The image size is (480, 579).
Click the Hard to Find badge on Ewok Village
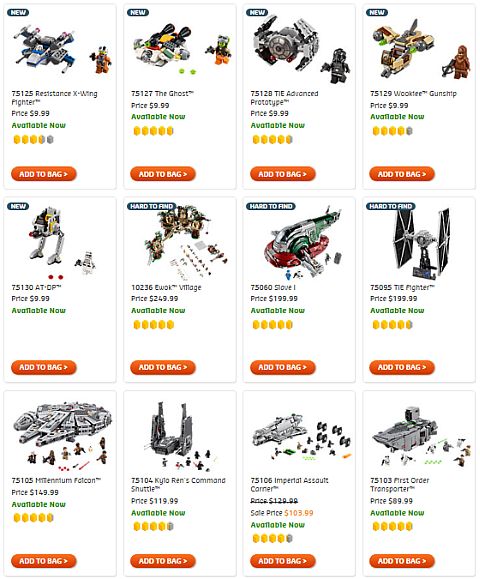pos(151,206)
